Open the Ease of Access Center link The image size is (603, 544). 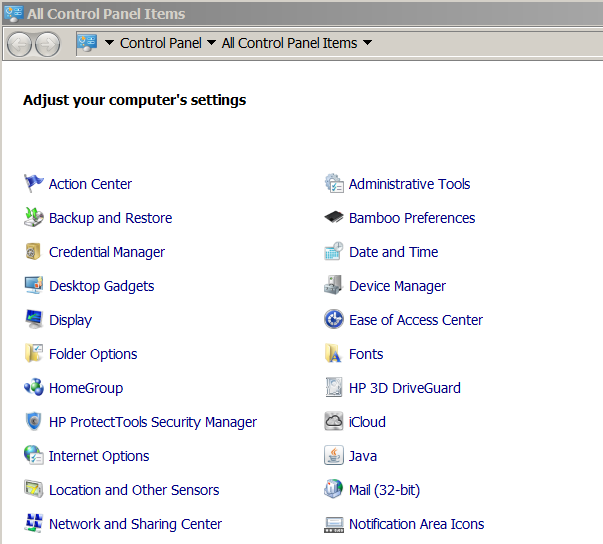coord(416,320)
